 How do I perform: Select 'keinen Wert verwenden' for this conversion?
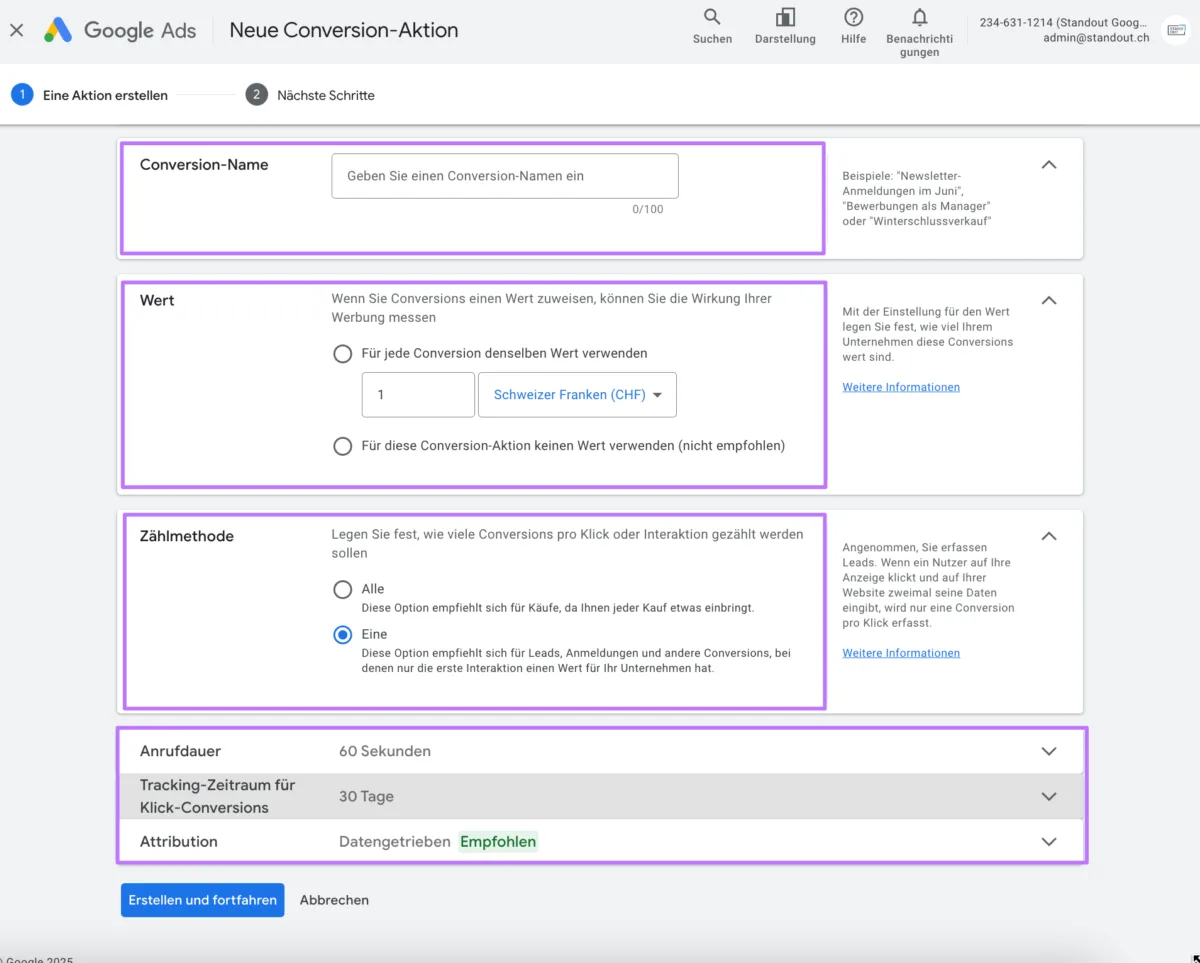[343, 446]
